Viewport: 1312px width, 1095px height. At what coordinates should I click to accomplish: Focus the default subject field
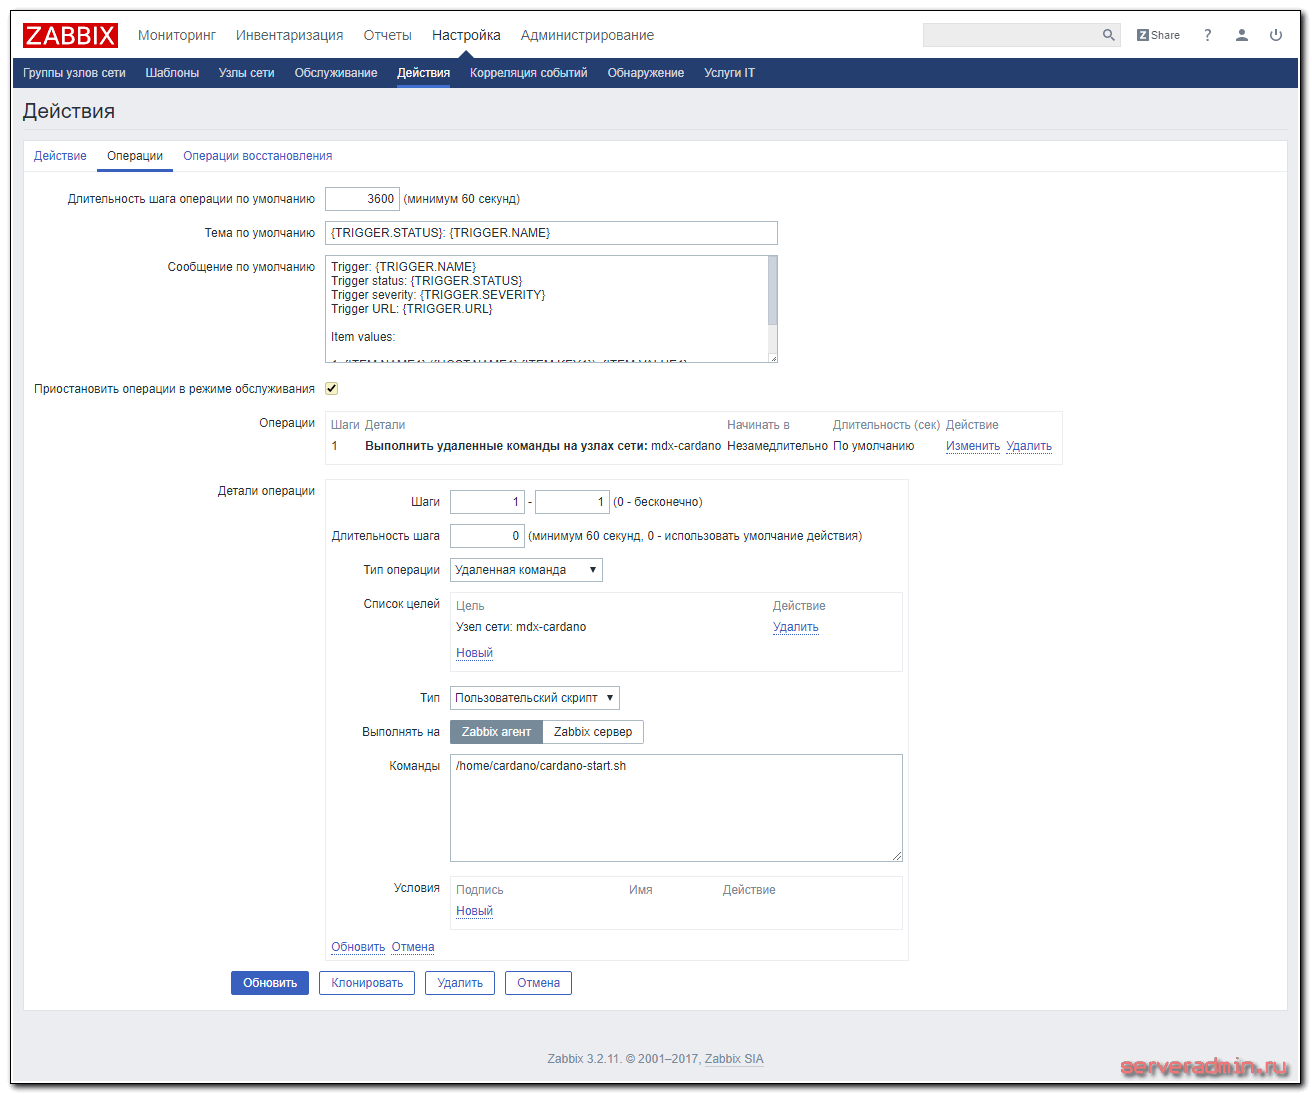[551, 233]
